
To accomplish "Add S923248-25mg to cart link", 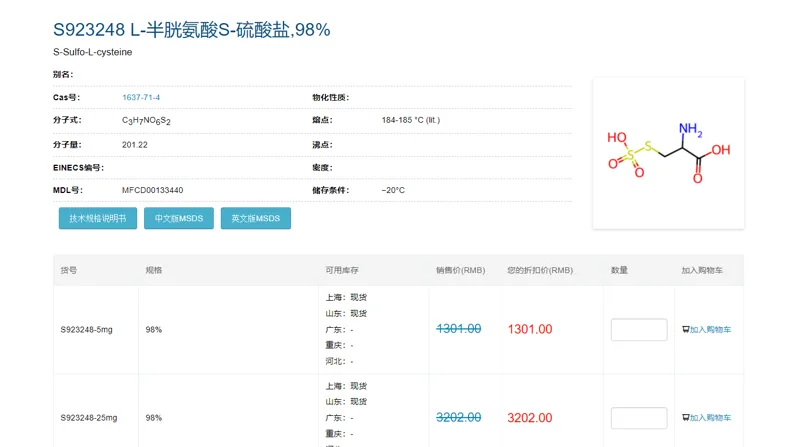I will pos(710,418).
